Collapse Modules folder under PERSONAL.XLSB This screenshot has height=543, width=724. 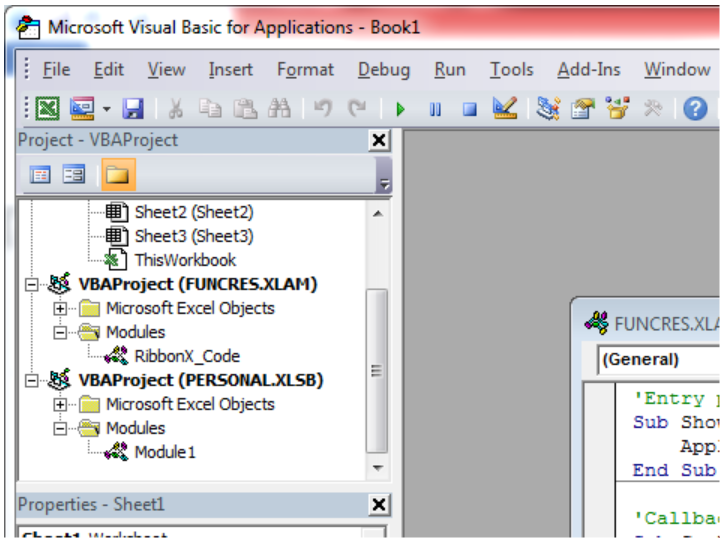click(x=60, y=428)
